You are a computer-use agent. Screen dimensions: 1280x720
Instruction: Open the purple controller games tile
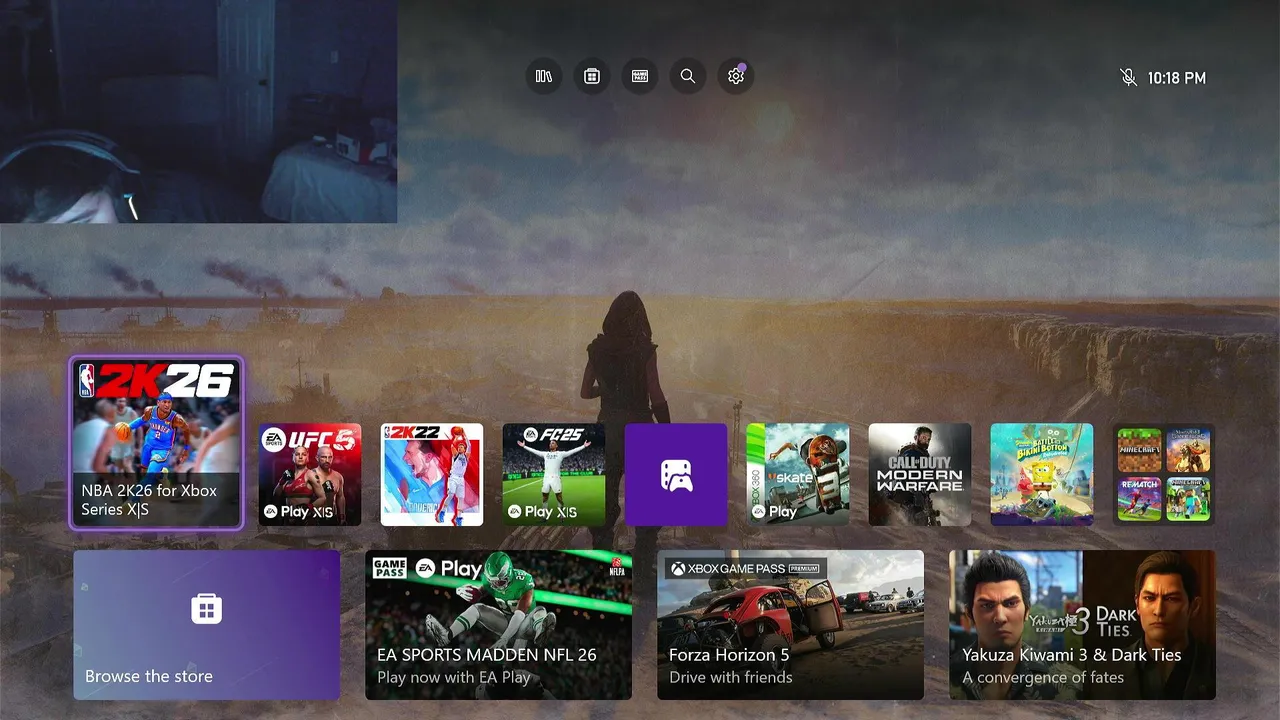click(676, 475)
